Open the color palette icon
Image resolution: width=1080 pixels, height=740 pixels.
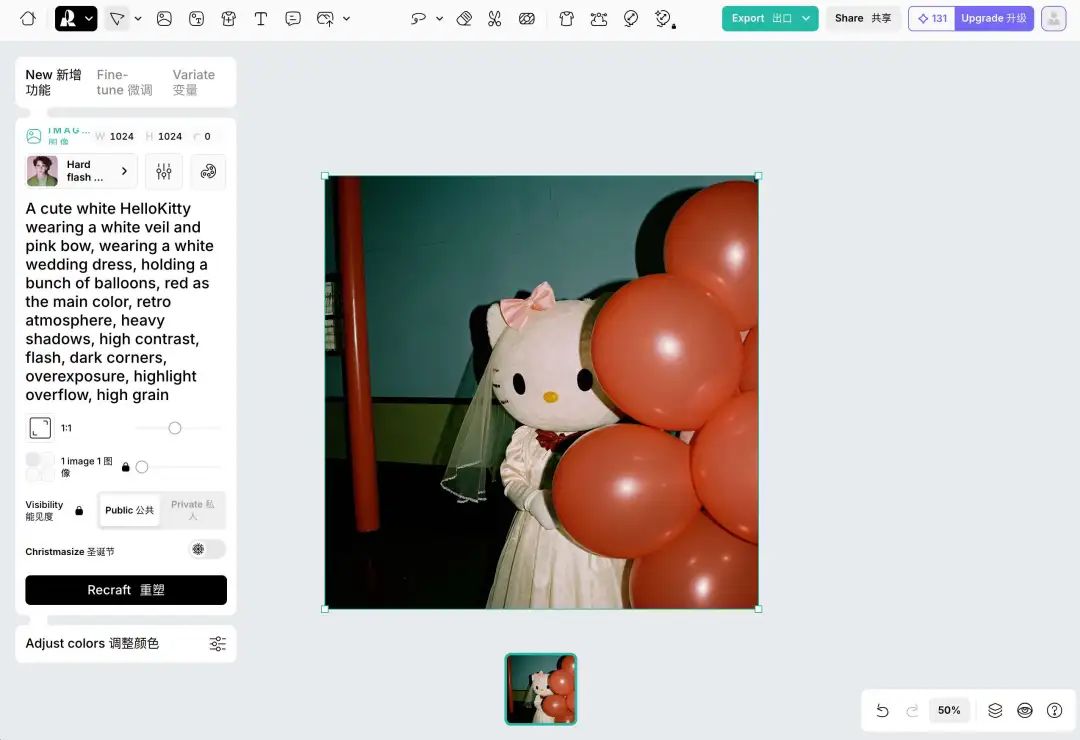pos(208,172)
